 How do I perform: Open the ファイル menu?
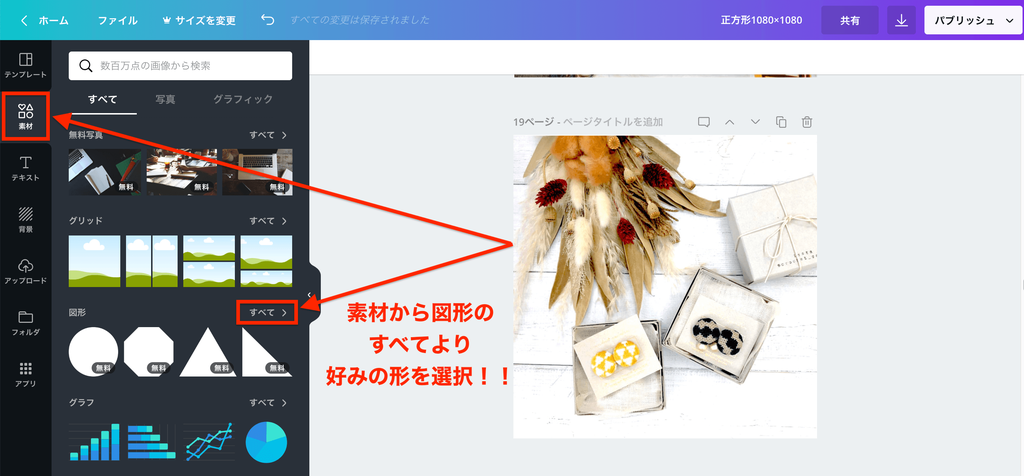[x=118, y=20]
